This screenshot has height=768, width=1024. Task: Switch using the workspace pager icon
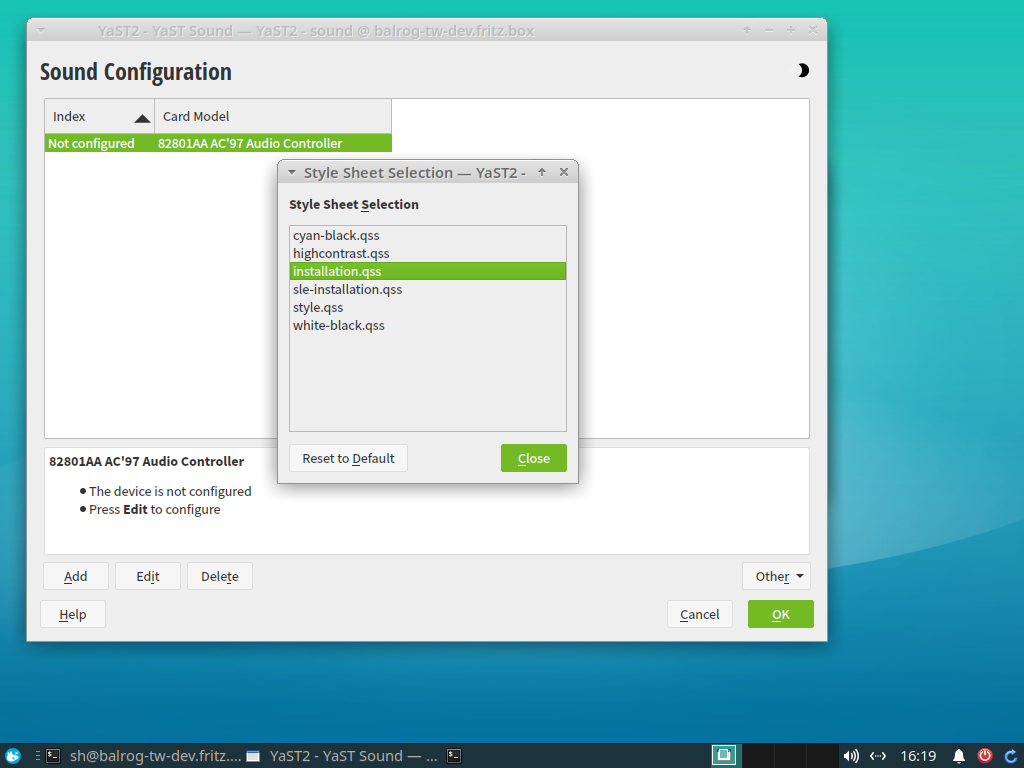click(724, 755)
